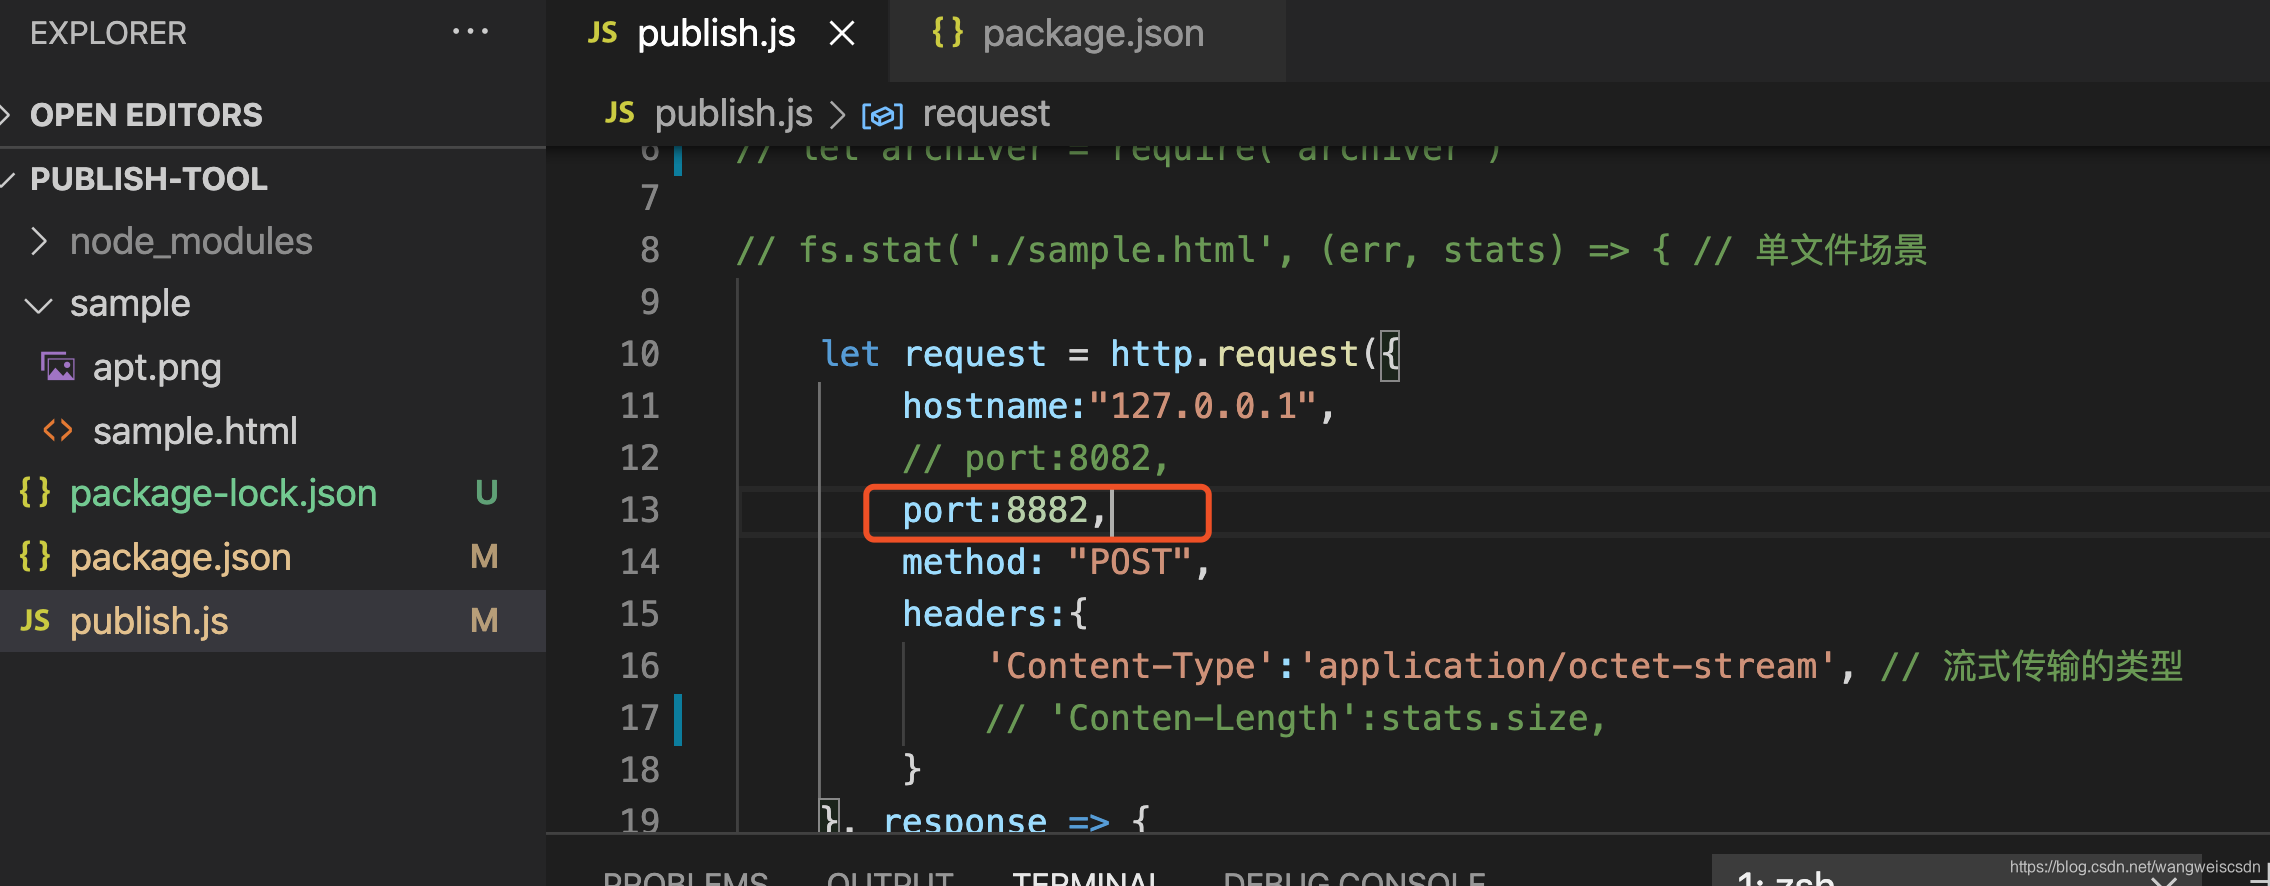Click the headers:{ line

point(995,614)
